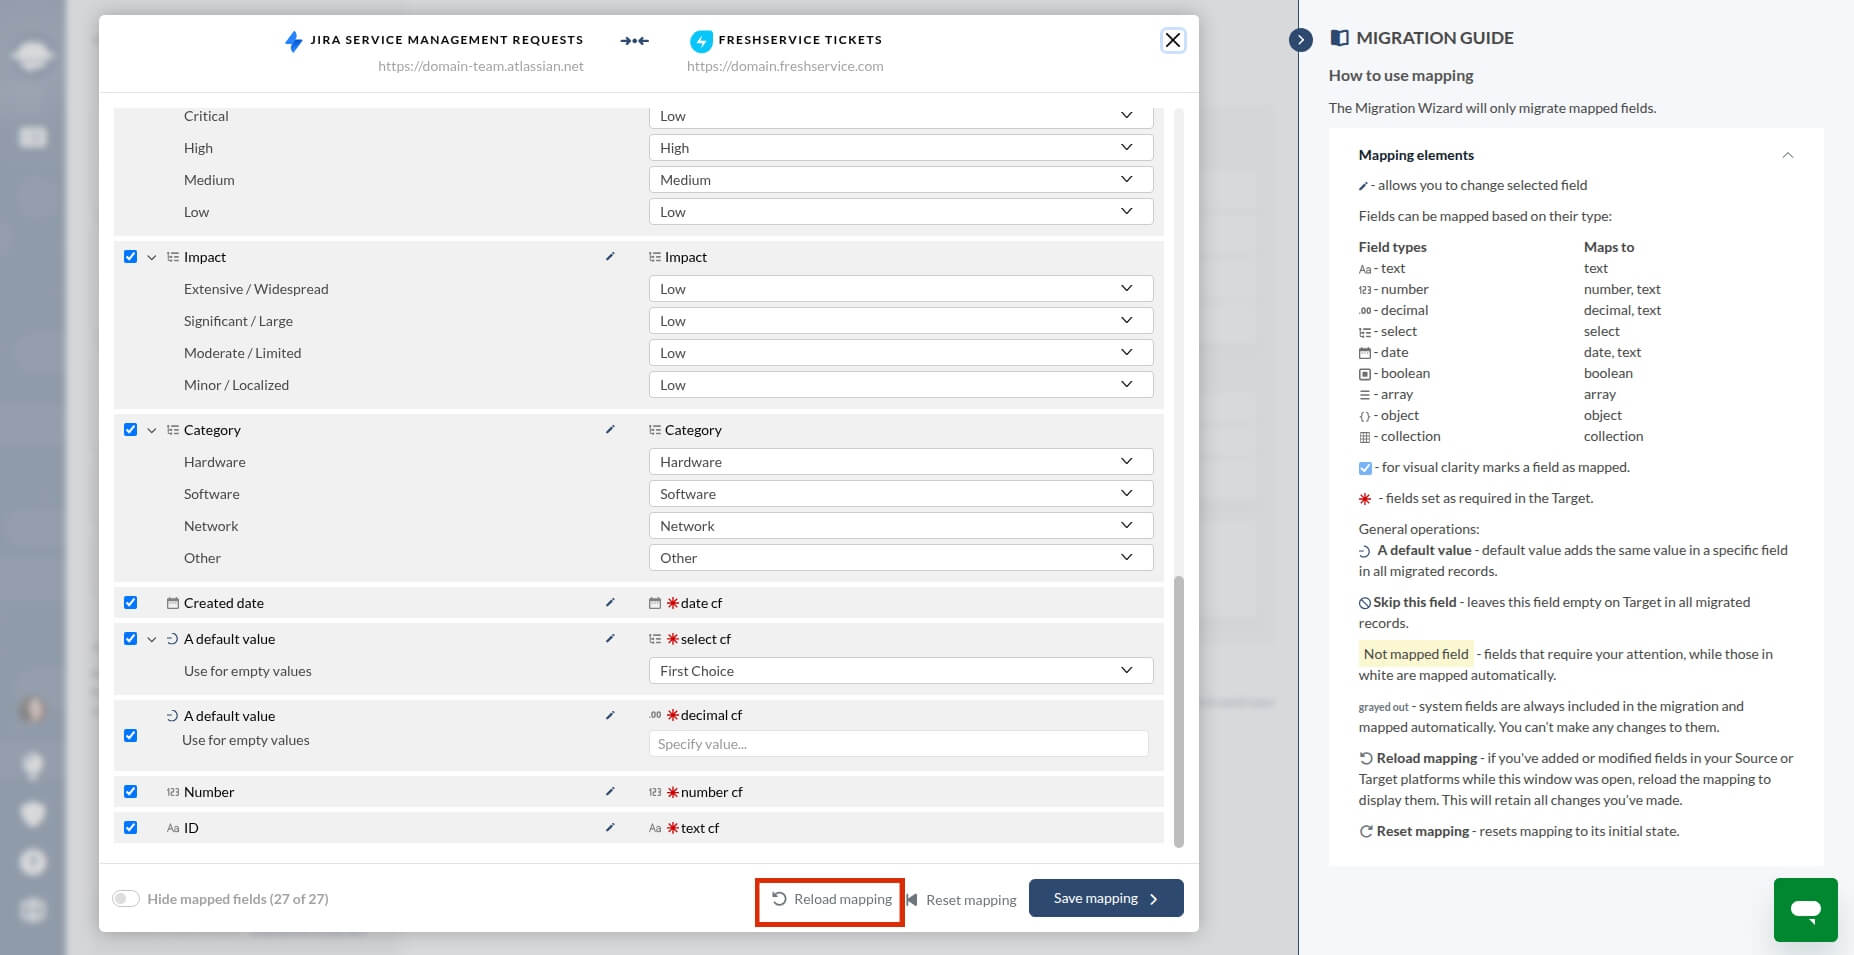1854x955 pixels.
Task: Open the green chat widget
Action: coord(1806,910)
